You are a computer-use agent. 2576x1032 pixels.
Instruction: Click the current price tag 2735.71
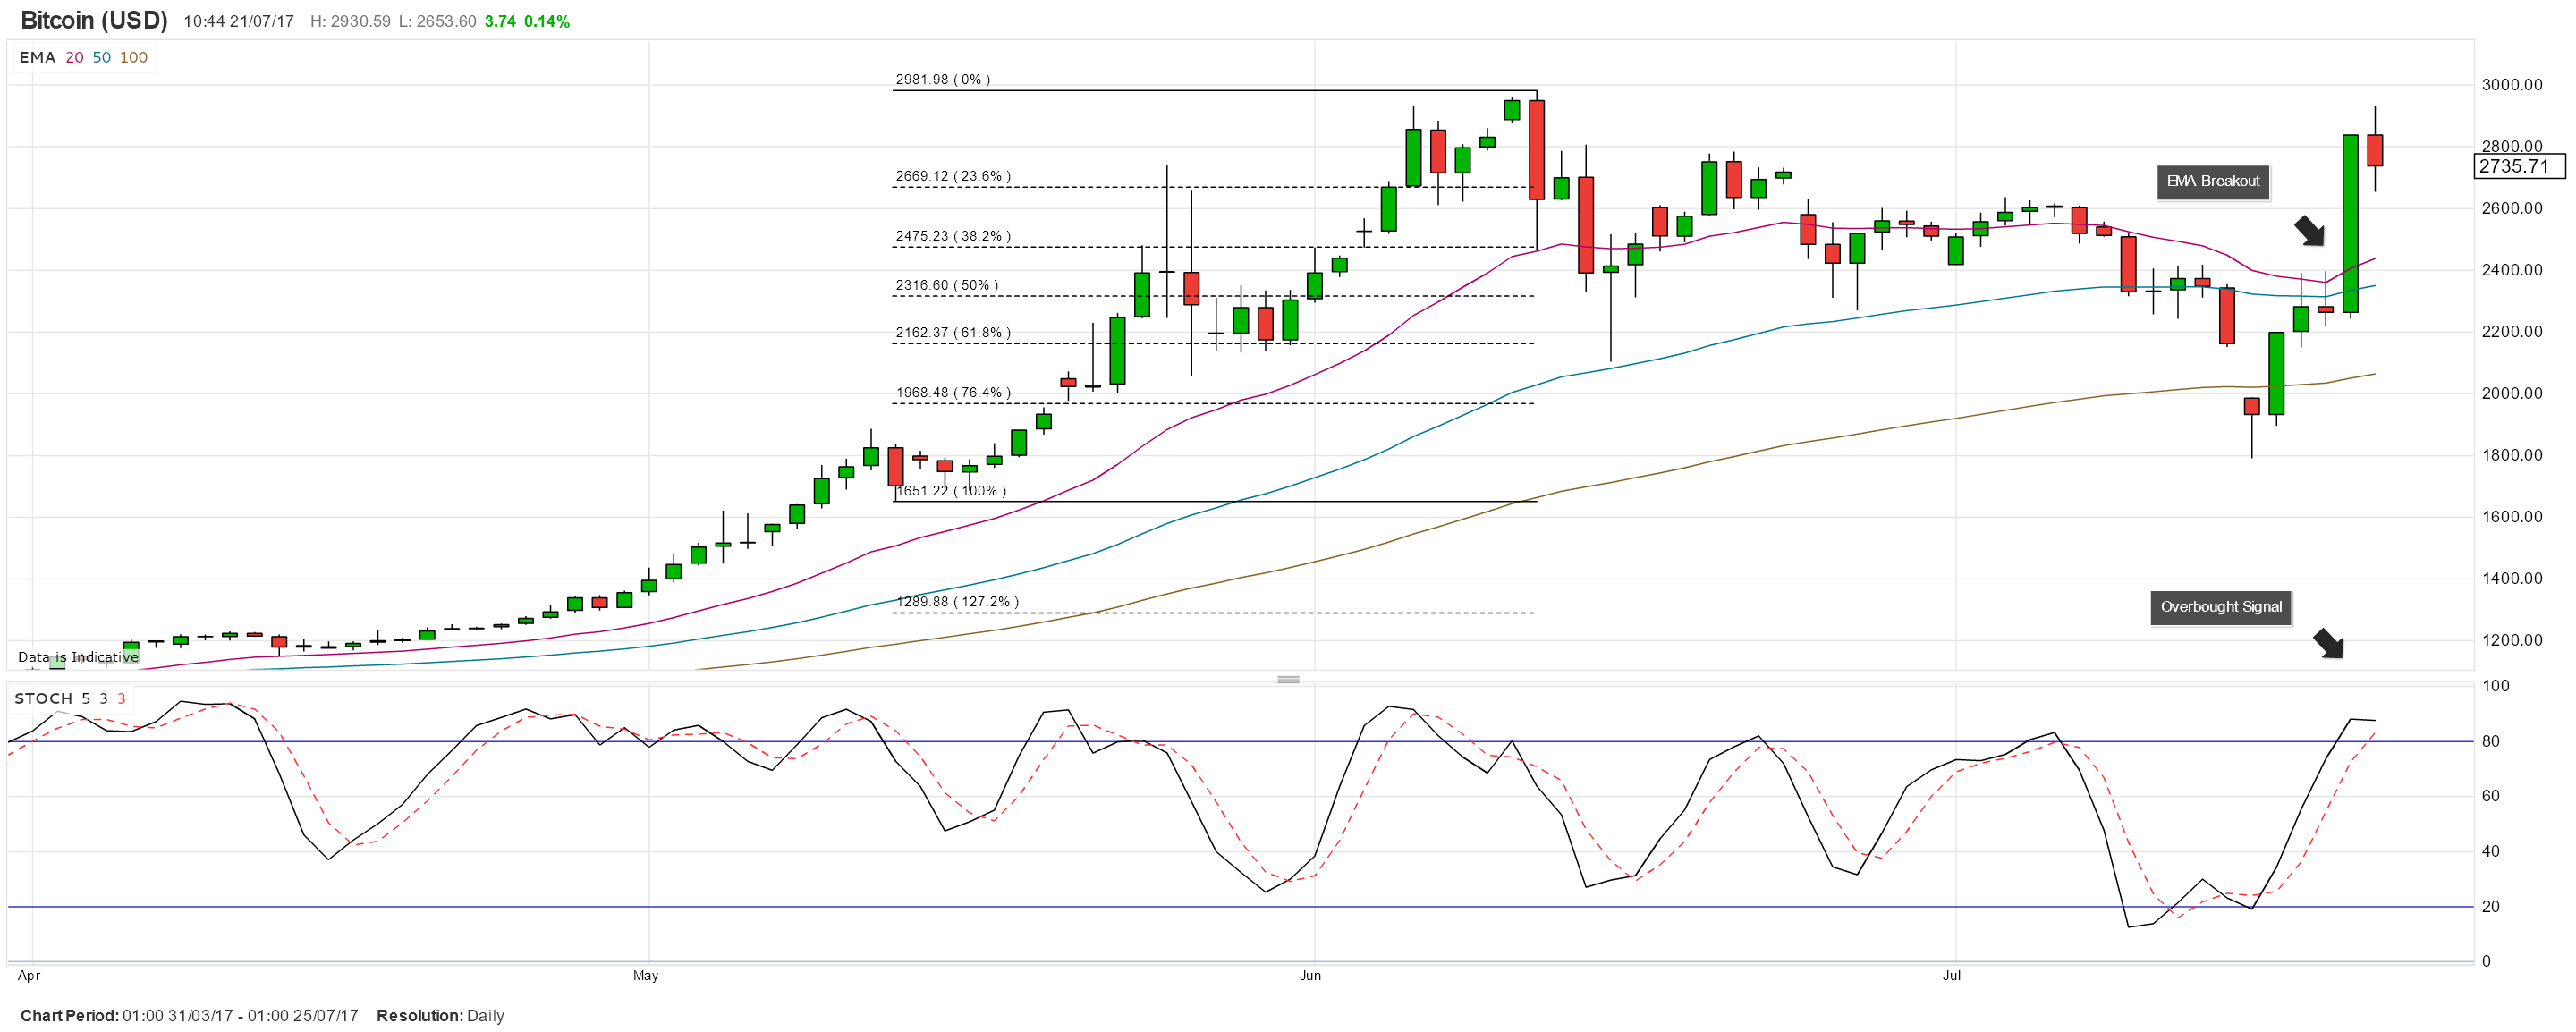(x=2520, y=166)
